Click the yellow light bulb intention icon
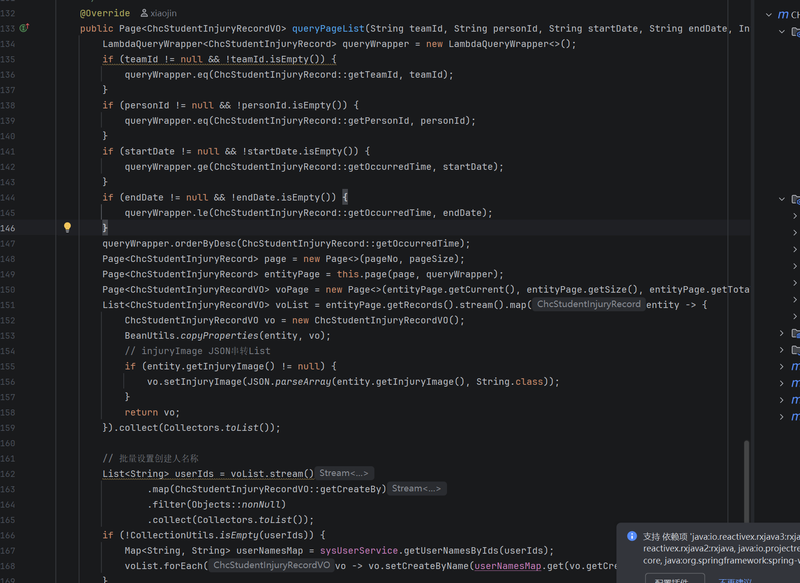Screen dimensions: 800x583 (67, 227)
